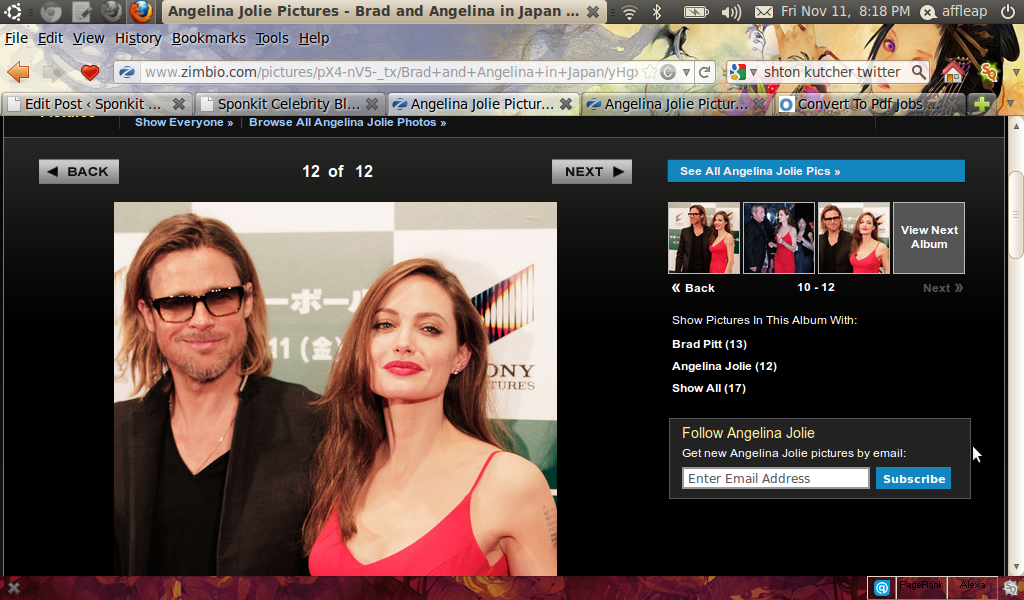Open the power session menu
The image size is (1024, 600).
click(x=1008, y=11)
